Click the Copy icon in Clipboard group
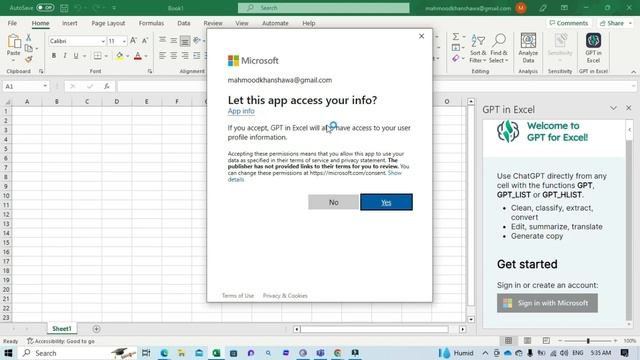640x360 pixels. [x=29, y=49]
